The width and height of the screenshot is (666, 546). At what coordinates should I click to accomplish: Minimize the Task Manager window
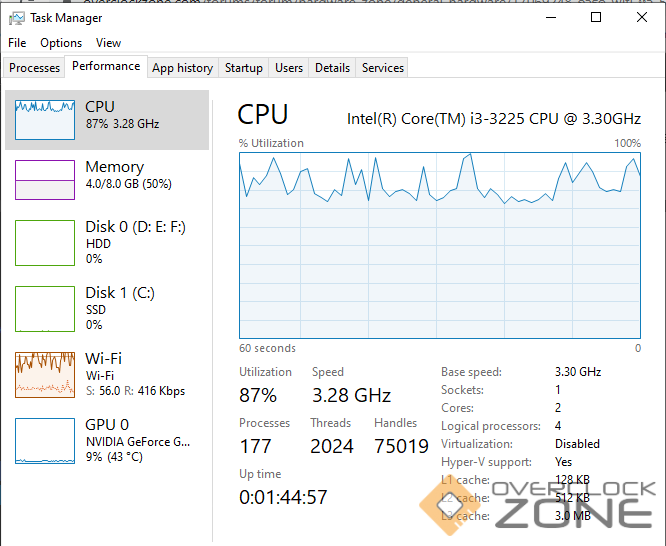click(x=550, y=17)
